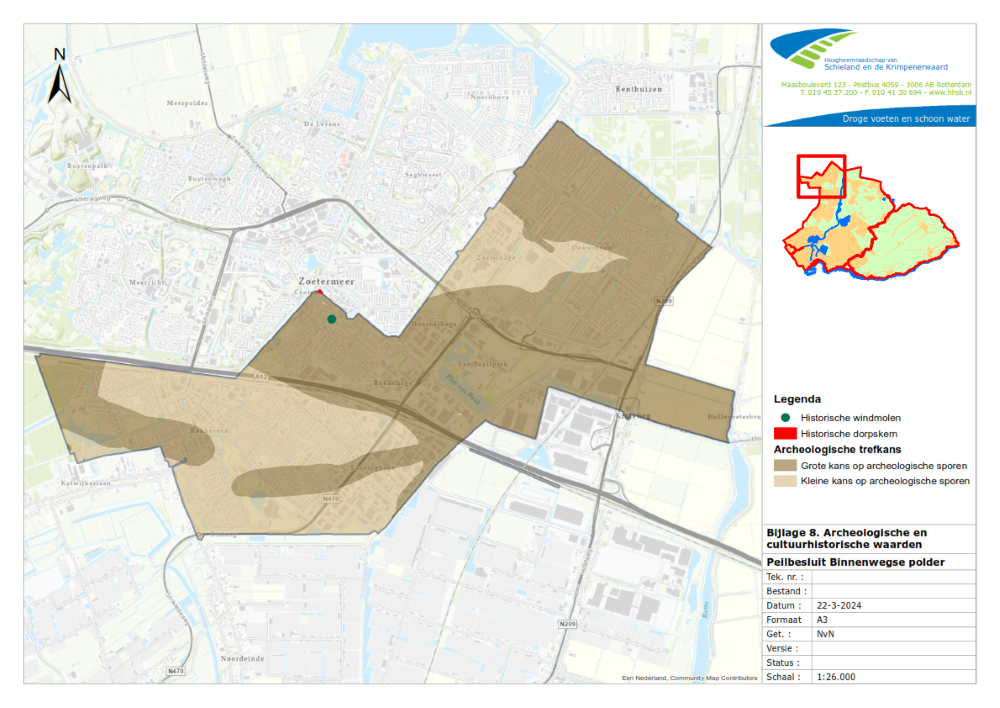This screenshot has width=1000, height=708.
Task: Click the Schaal value 1:26.000
Action: pos(836,677)
